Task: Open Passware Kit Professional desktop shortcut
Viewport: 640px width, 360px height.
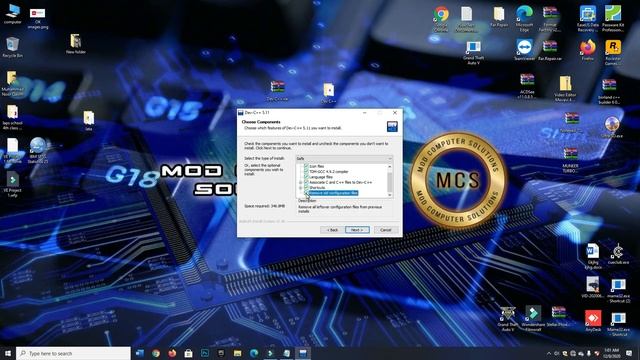Action: [613, 19]
